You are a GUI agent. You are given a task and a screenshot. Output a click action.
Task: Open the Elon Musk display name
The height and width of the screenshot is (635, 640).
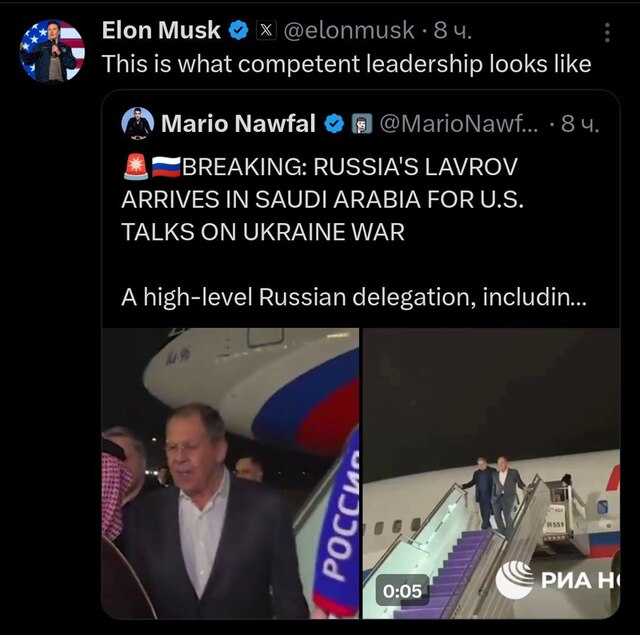point(160,32)
